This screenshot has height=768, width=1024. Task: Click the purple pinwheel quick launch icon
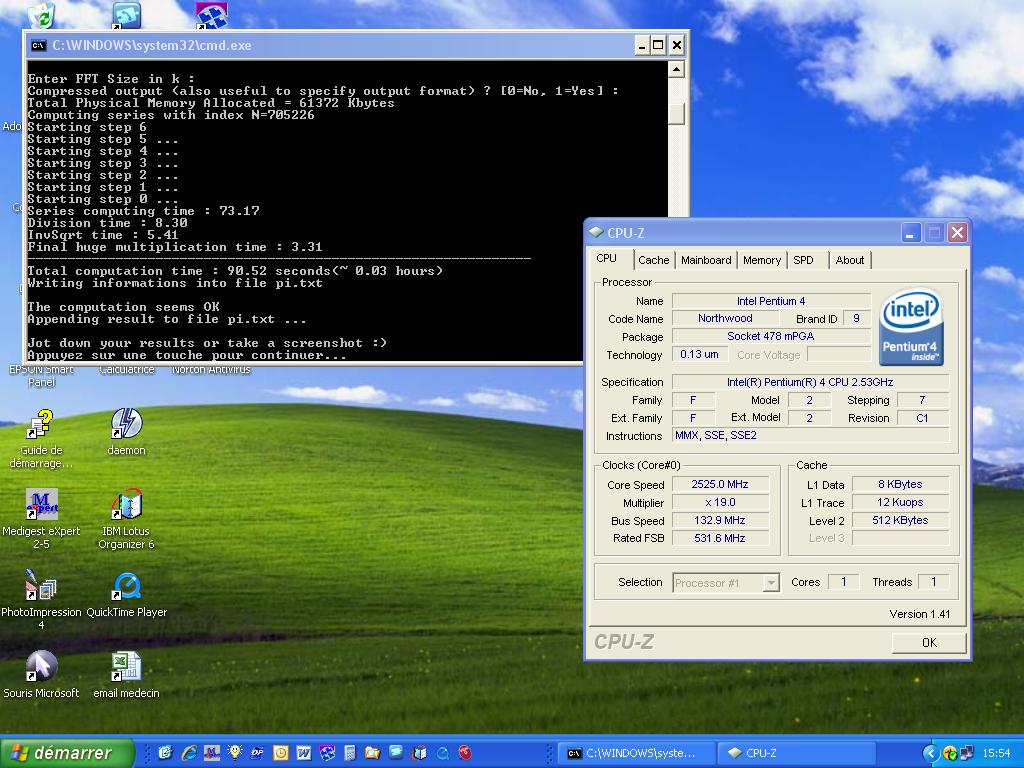pos(327,752)
